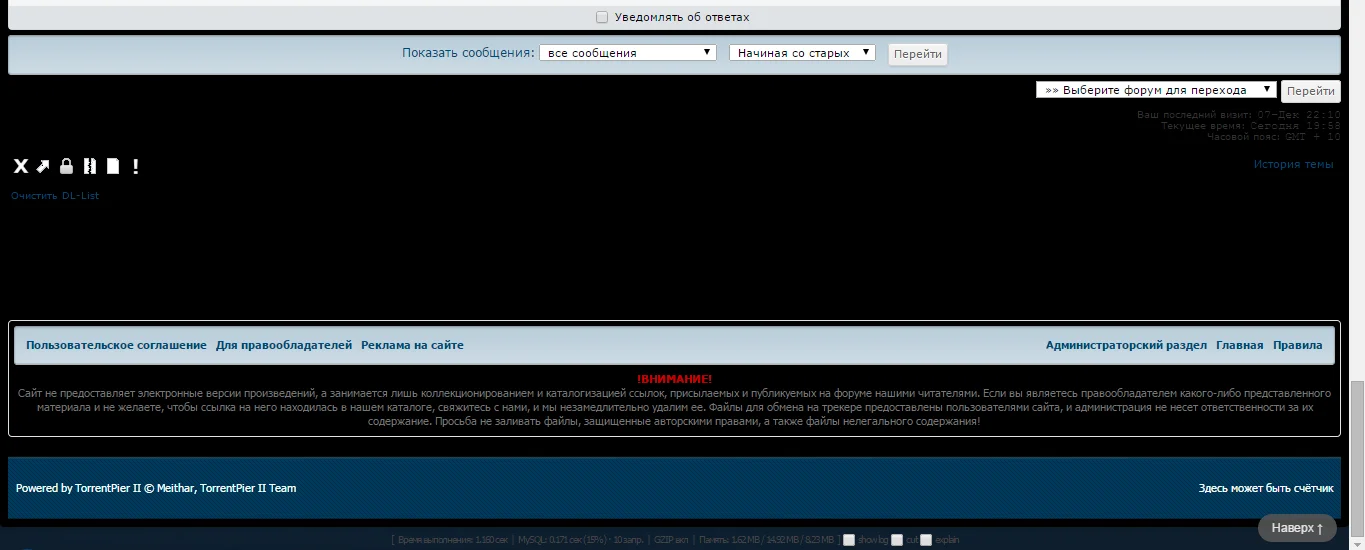Click the torn page split topic icon
Screen dimensions: 1365x550
(89, 166)
